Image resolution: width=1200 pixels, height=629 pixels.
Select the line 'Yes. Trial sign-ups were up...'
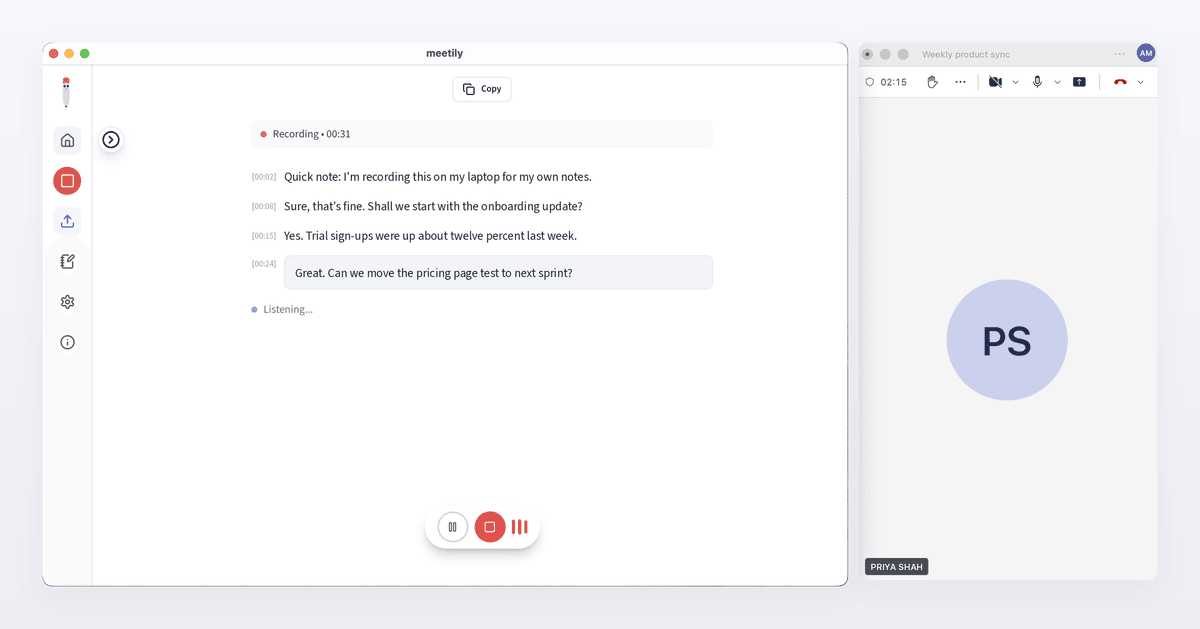pos(431,236)
